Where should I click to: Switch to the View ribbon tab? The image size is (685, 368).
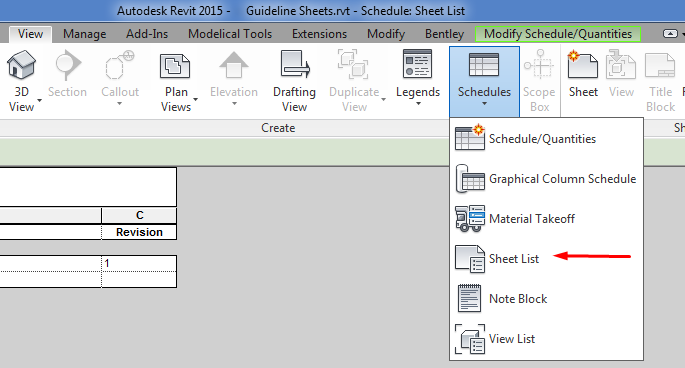pyautogui.click(x=30, y=34)
